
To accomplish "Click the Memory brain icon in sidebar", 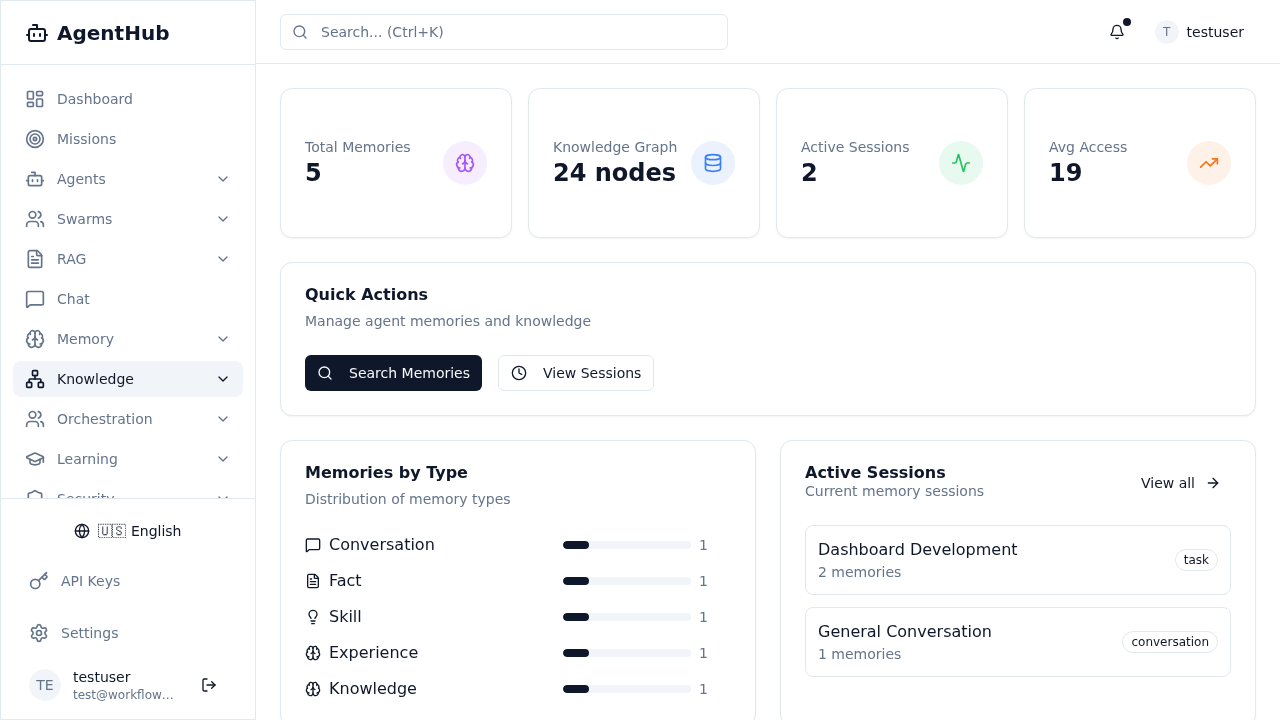I will pyautogui.click(x=35, y=339).
